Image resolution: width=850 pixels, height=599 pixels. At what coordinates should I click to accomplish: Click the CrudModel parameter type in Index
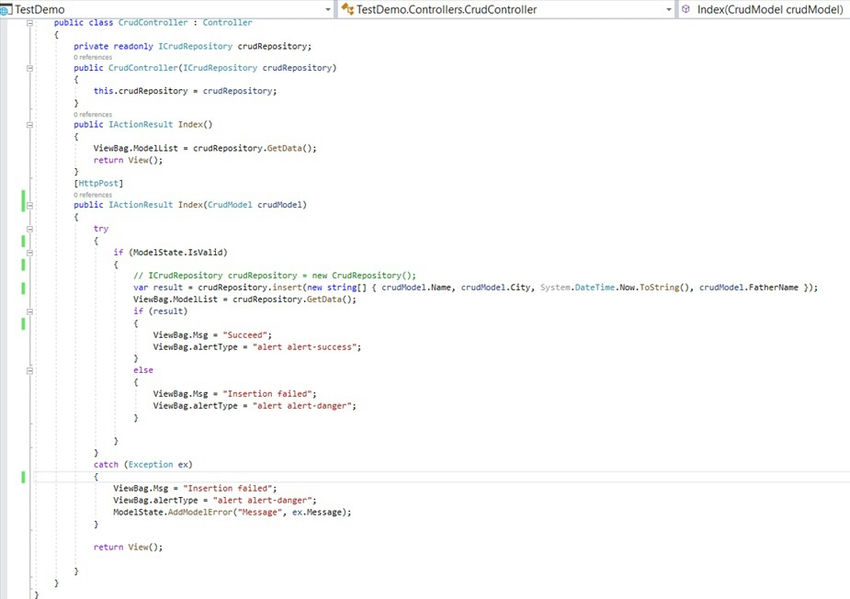tap(230, 204)
